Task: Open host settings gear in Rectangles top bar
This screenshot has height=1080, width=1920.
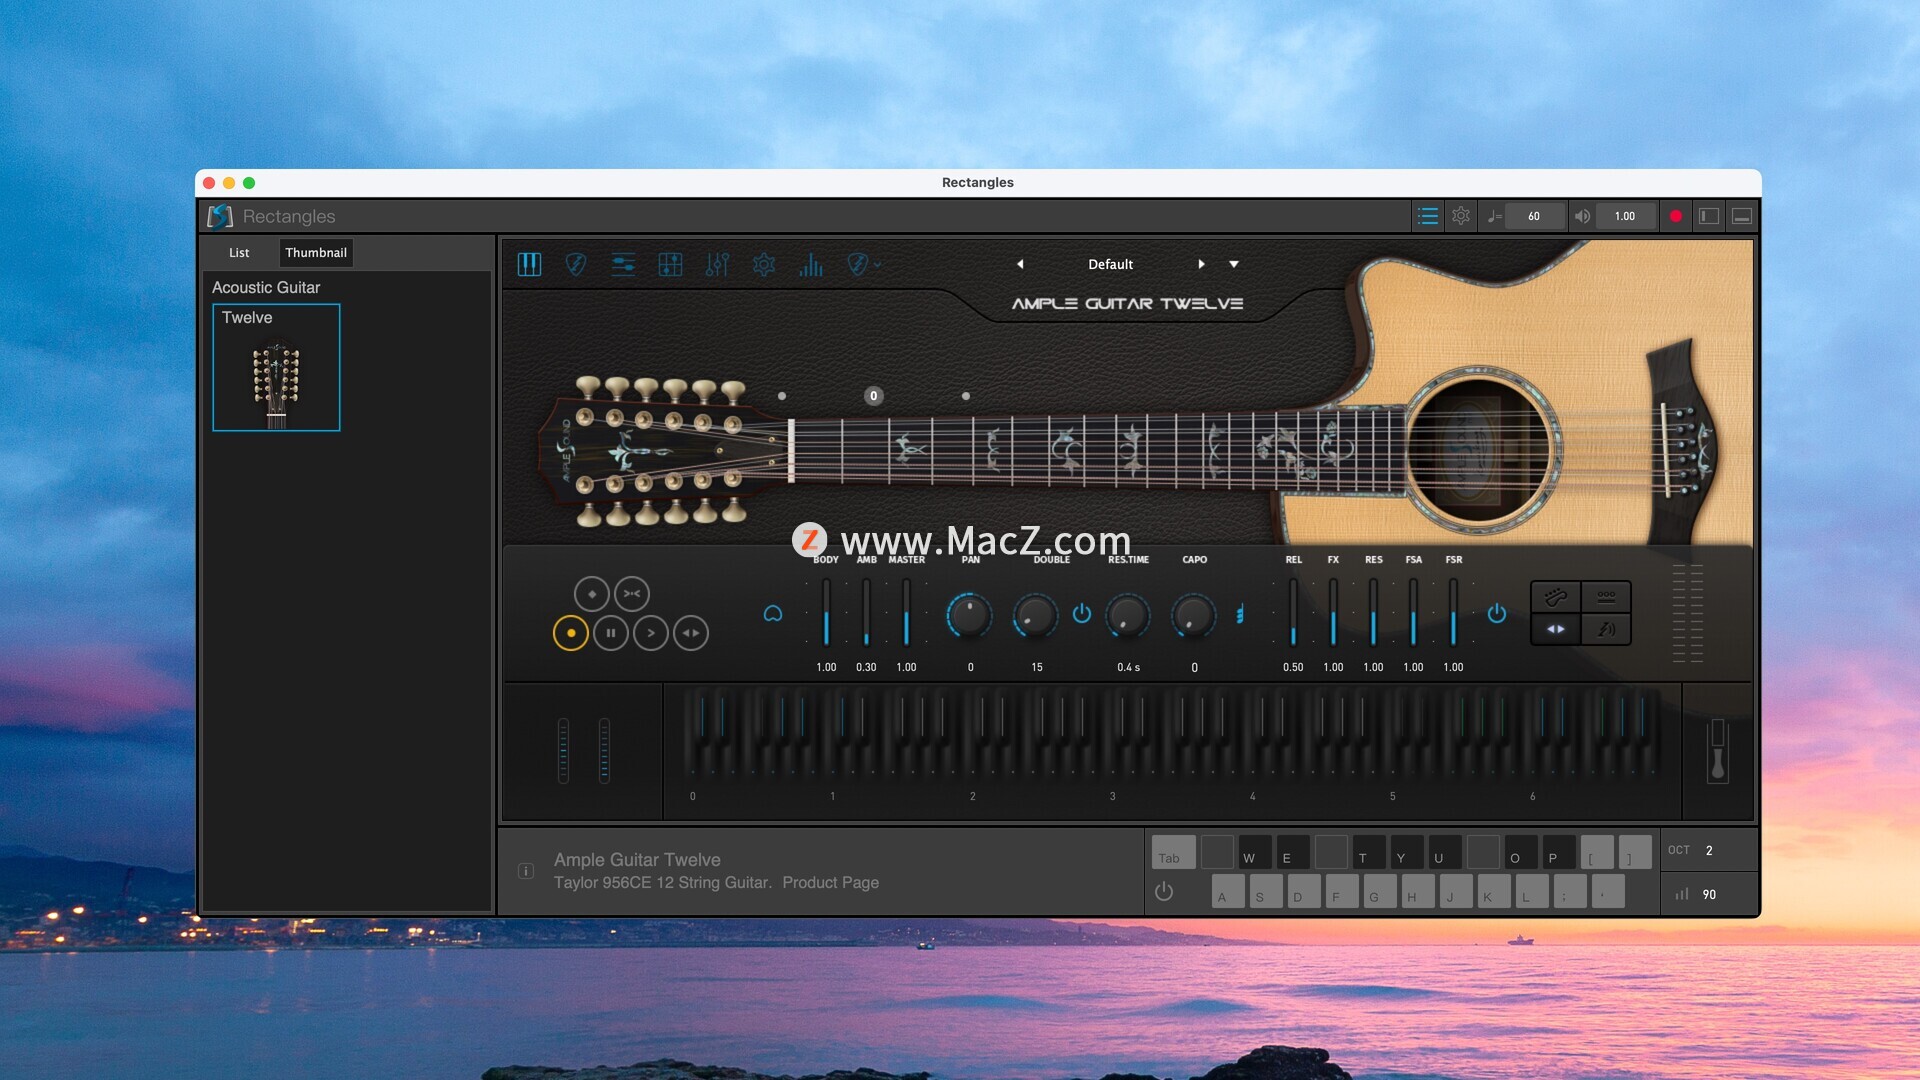Action: [1461, 216]
